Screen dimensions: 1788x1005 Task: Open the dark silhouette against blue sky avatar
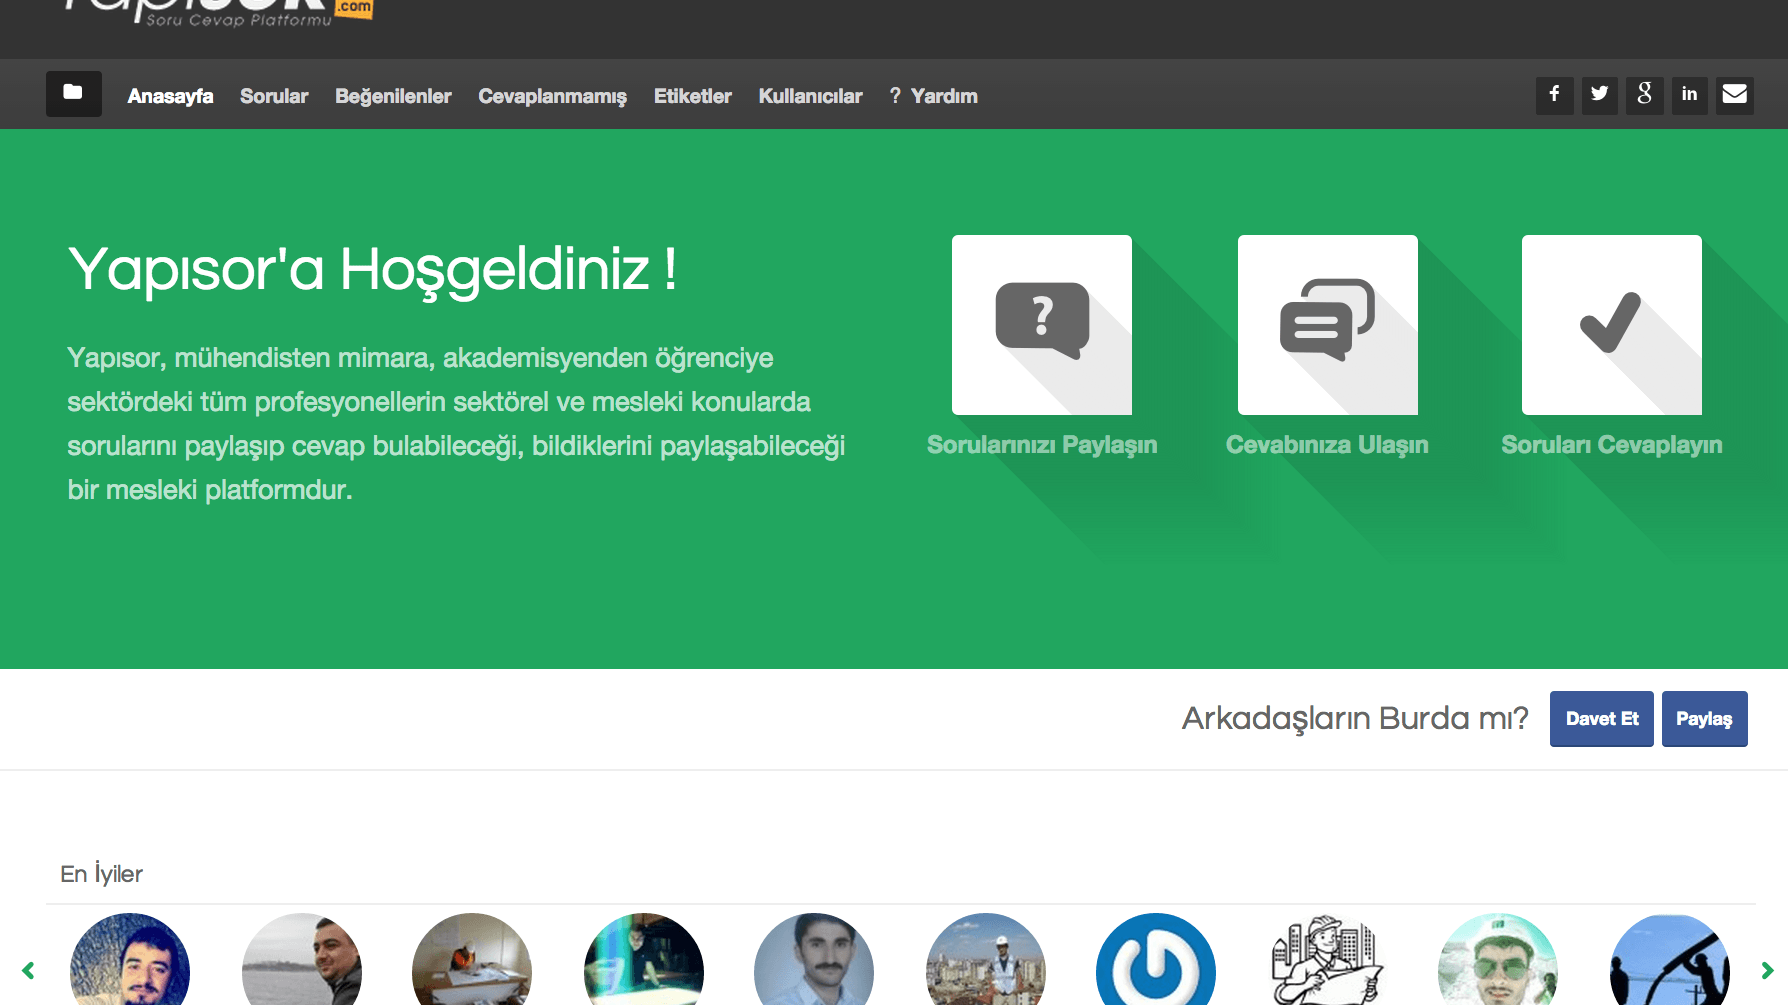point(1670,960)
